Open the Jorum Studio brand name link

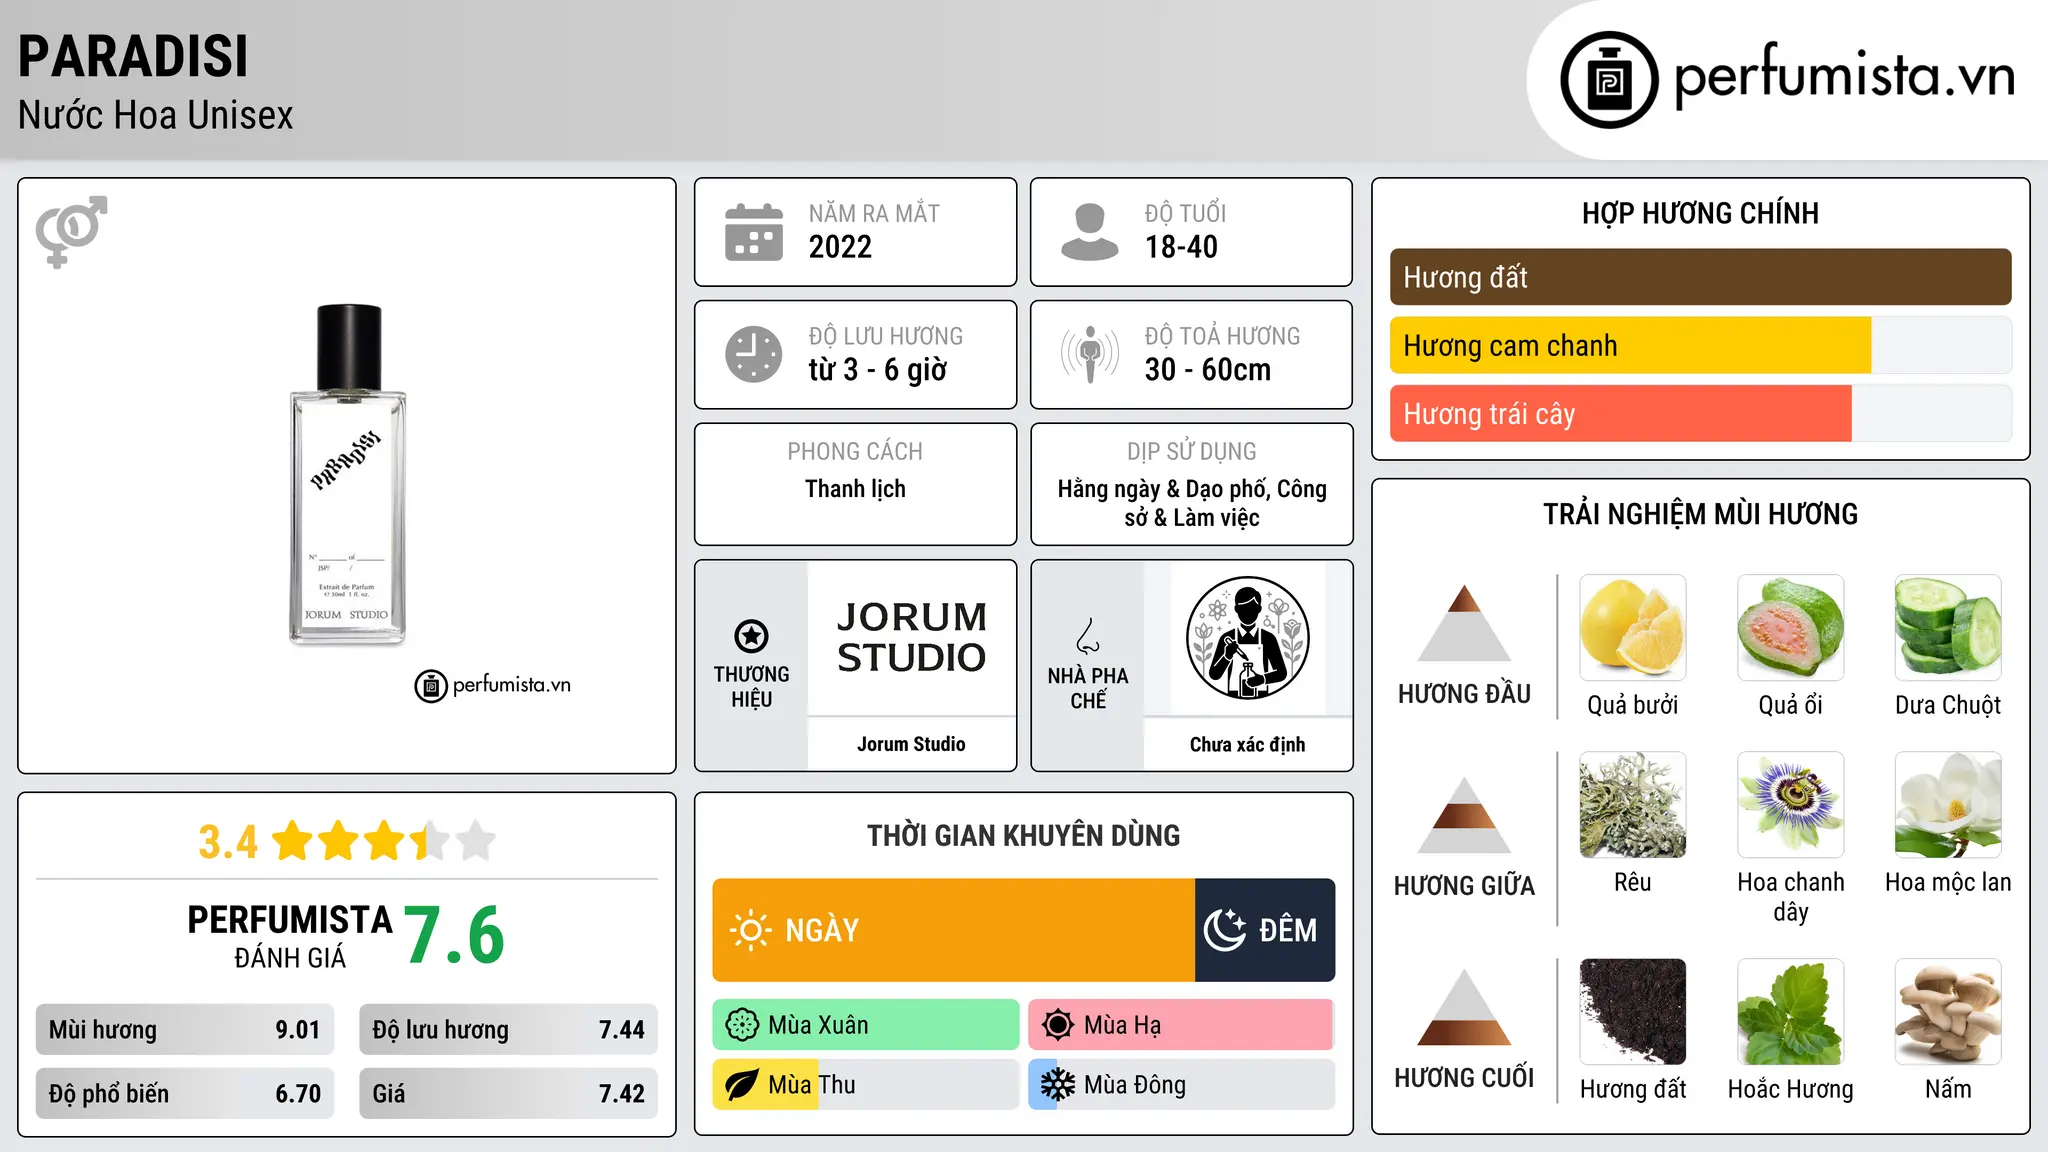coord(911,744)
